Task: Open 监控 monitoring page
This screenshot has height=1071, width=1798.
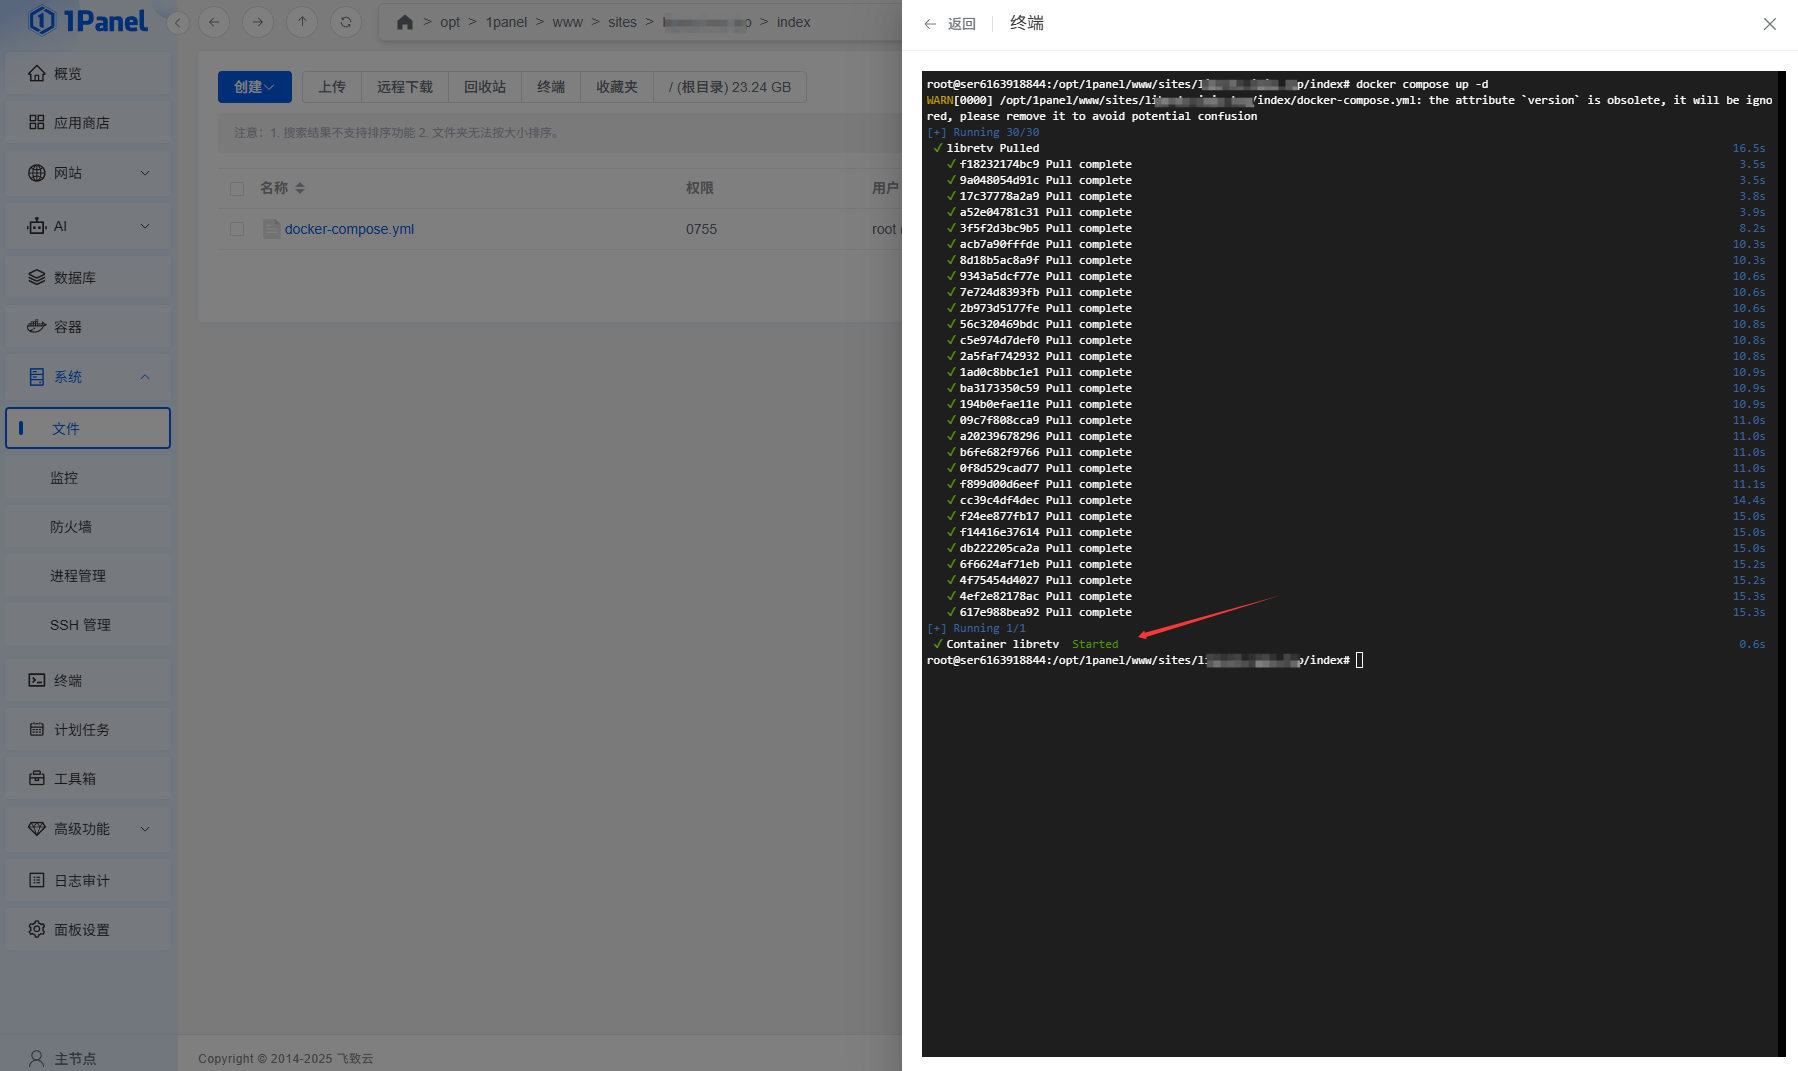Action: [88, 478]
